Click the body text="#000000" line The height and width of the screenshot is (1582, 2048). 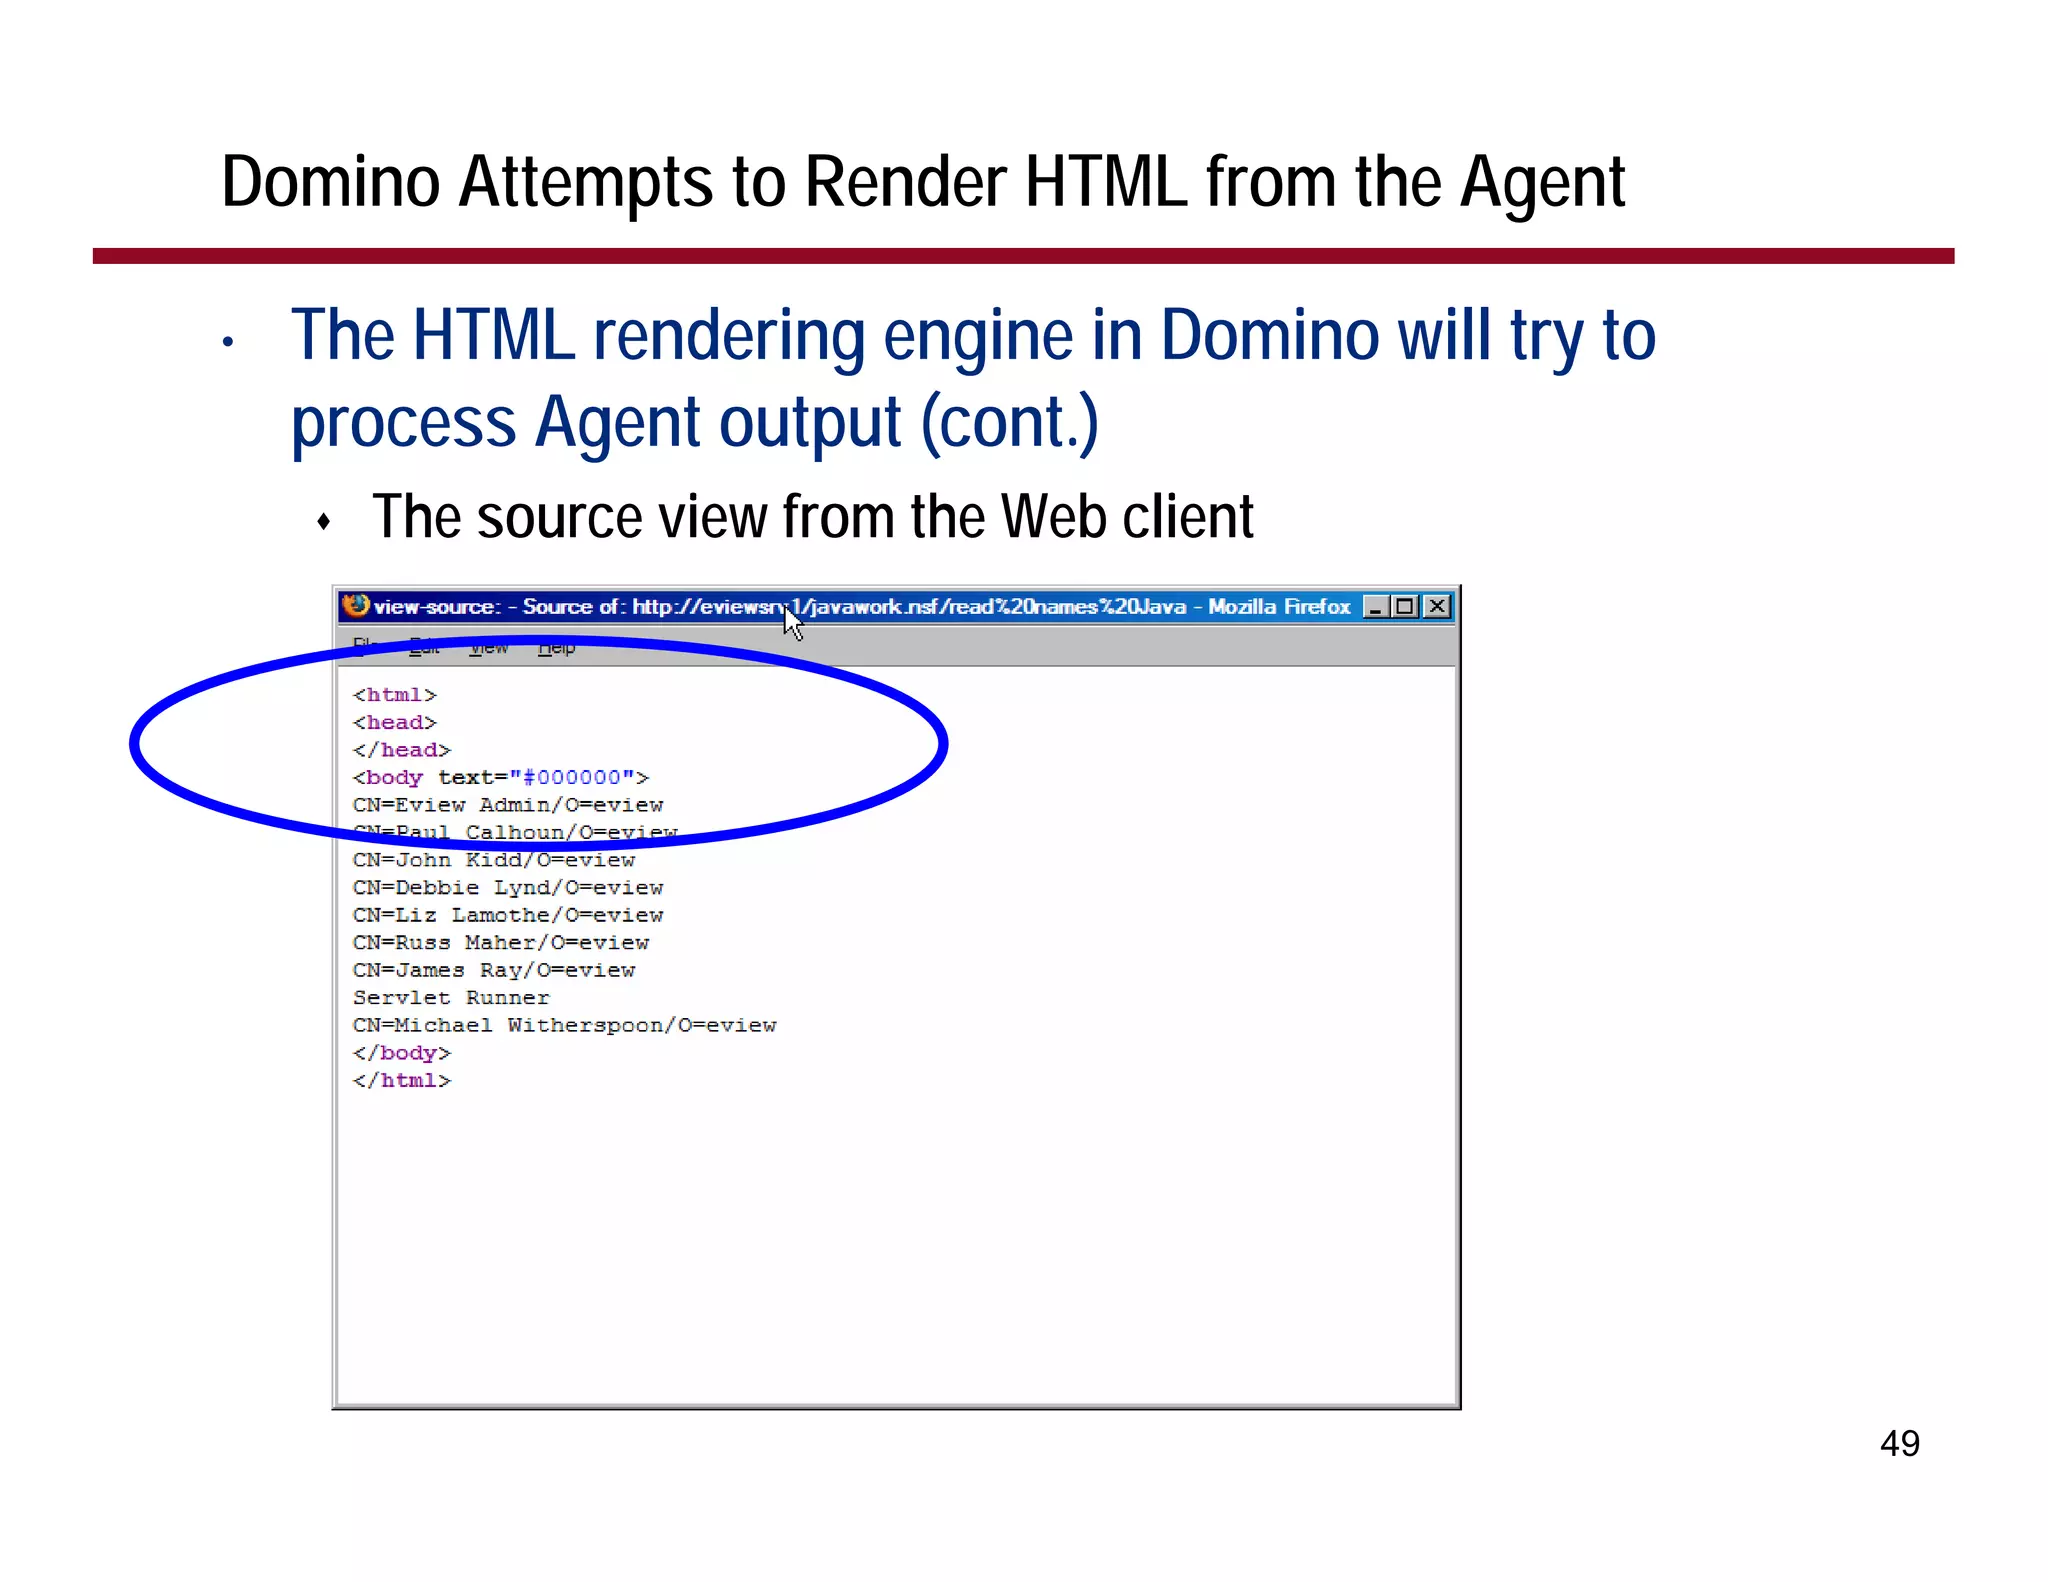click(x=501, y=777)
